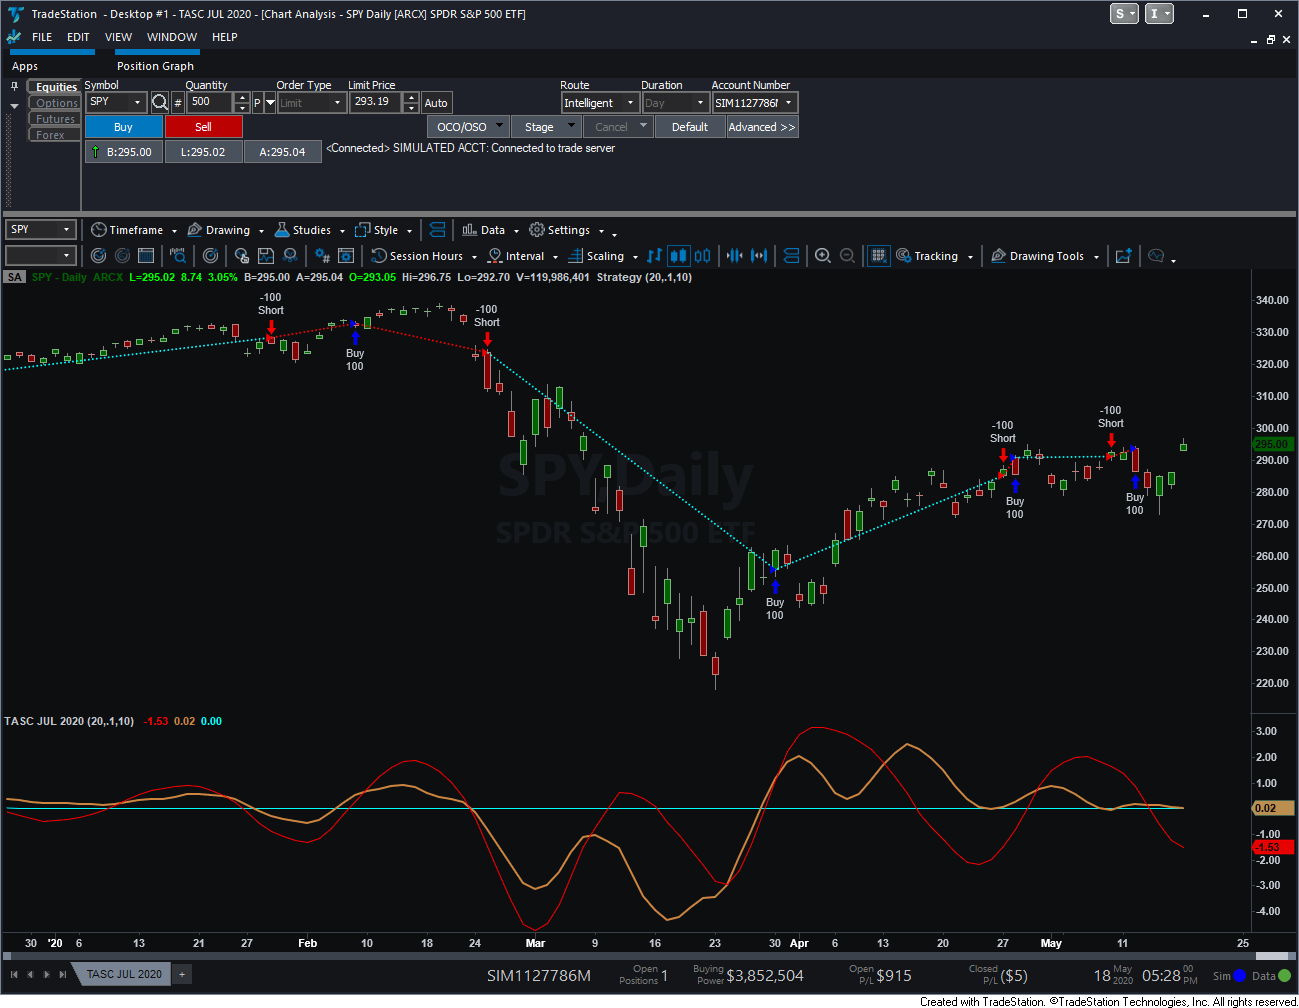This screenshot has height=1008, width=1299.
Task: Click the symbol lookup magnifier icon
Action: (160, 102)
